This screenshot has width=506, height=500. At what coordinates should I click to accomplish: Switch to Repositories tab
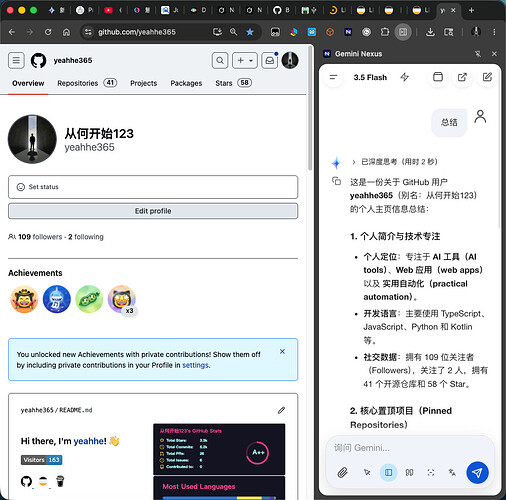(87, 83)
